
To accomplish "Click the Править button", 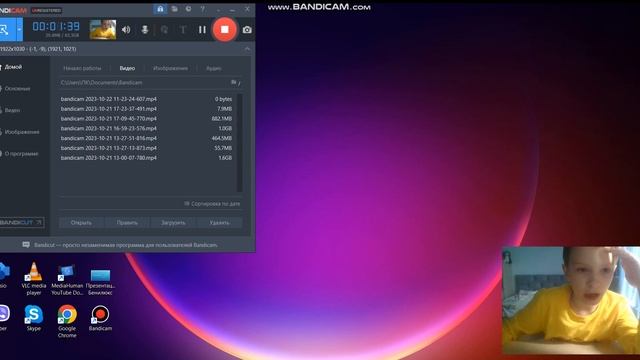I will (127, 223).
